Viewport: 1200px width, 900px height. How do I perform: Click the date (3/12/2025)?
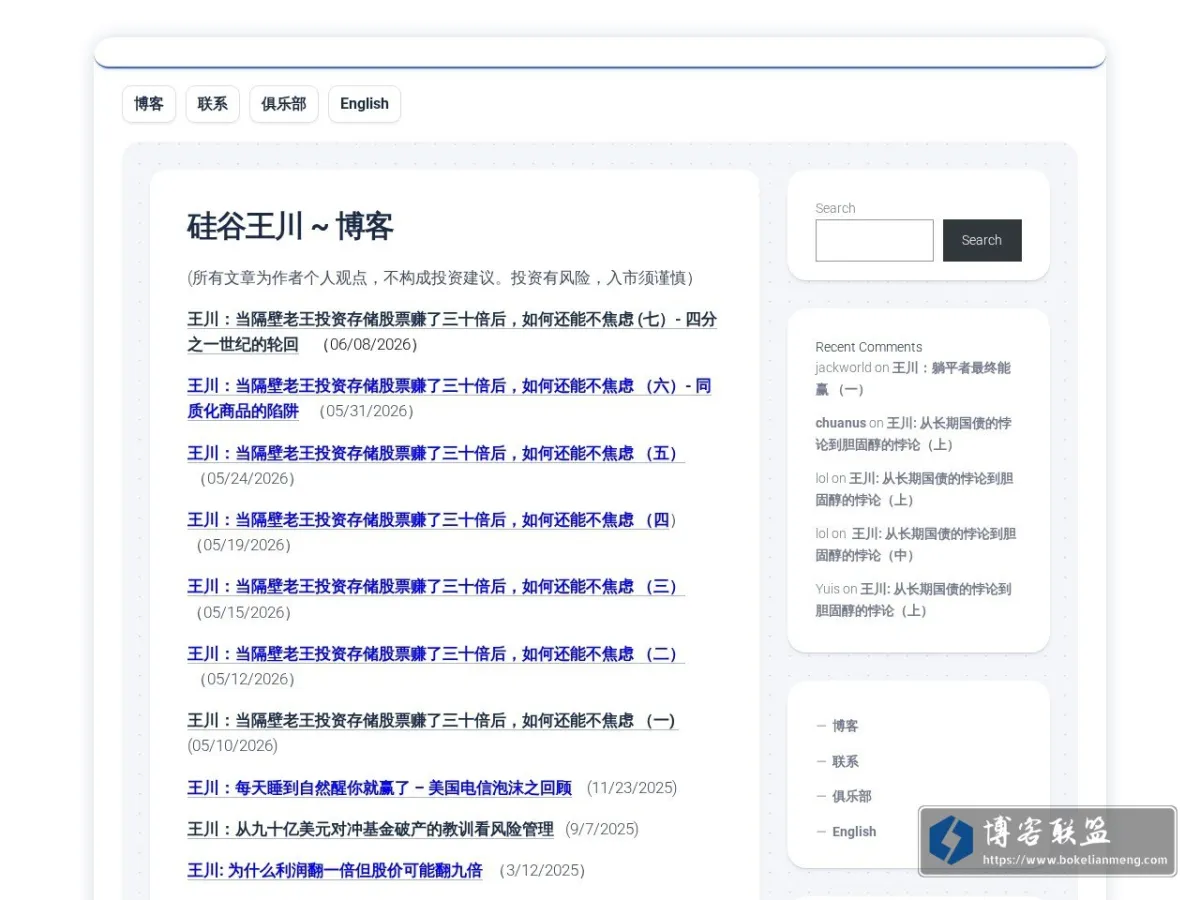542,870
